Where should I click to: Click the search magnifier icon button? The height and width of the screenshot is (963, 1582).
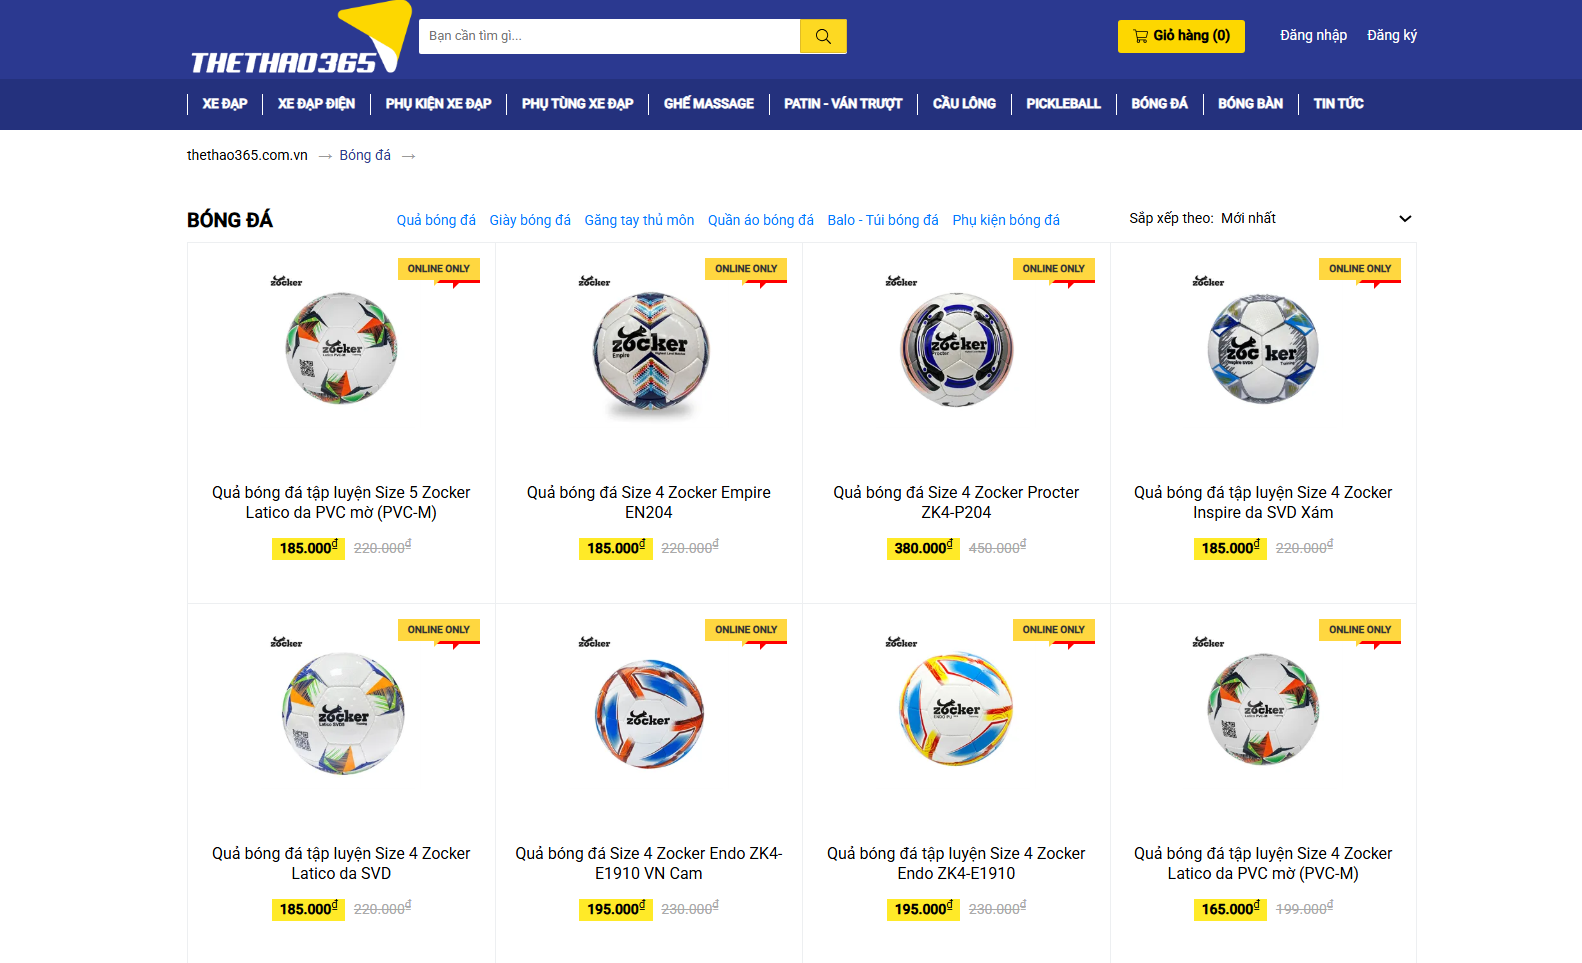(x=823, y=36)
